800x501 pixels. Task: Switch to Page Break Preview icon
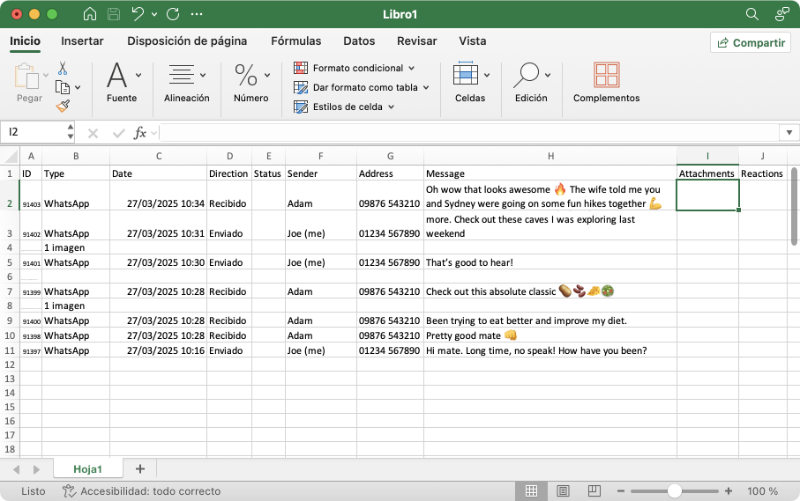[594, 491]
